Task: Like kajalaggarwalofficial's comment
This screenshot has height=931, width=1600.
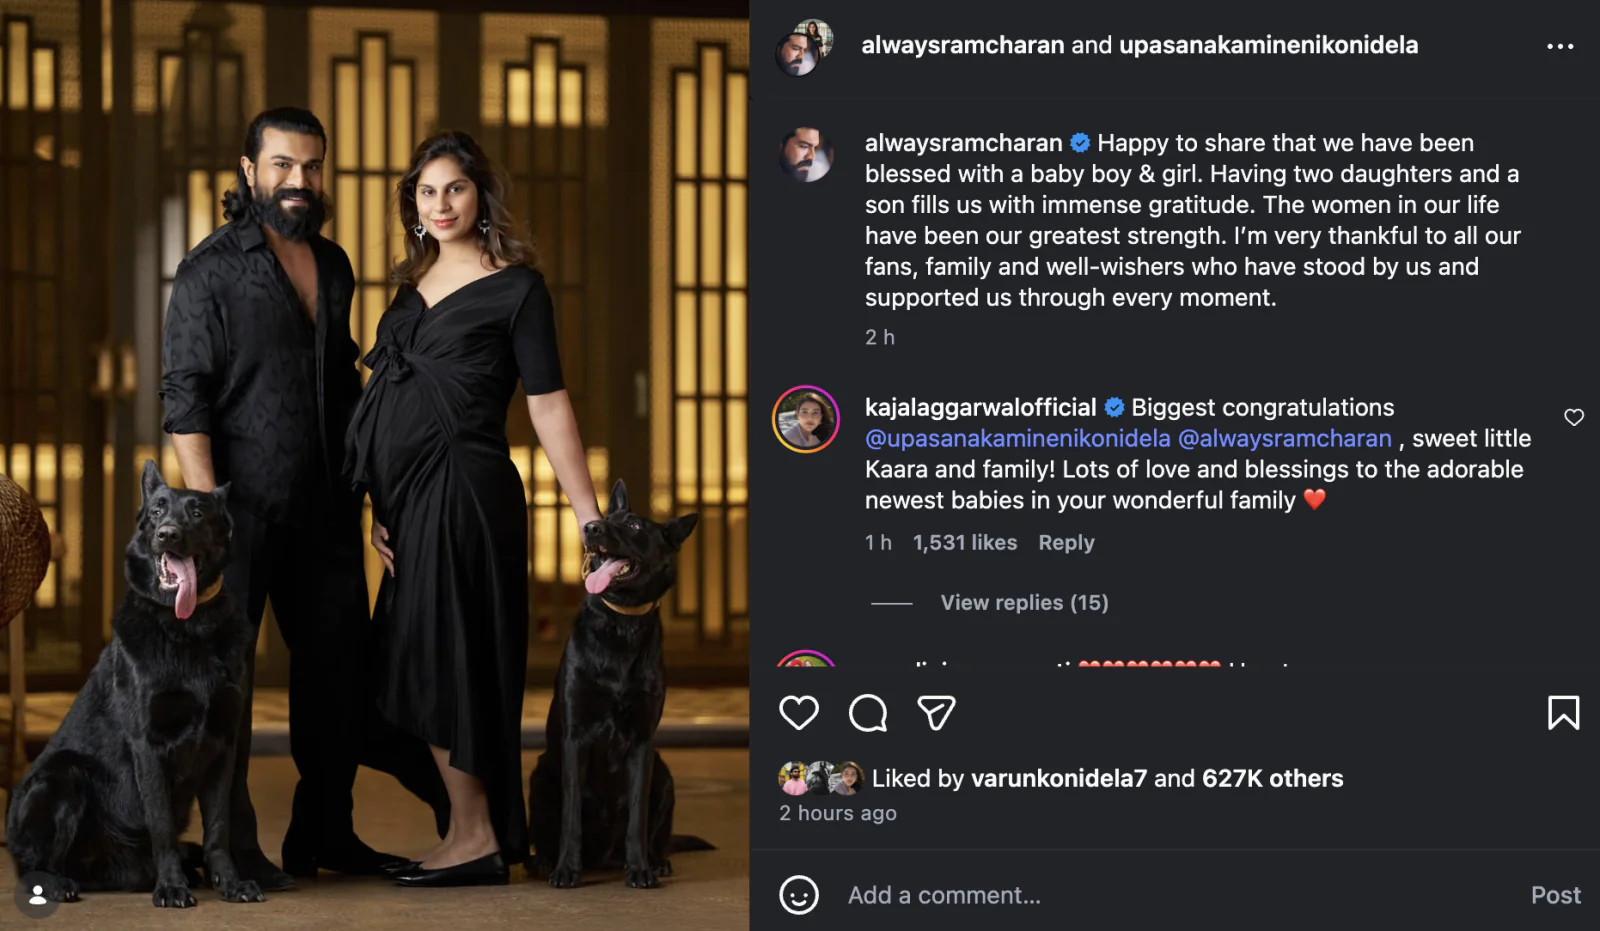Action: (1573, 417)
